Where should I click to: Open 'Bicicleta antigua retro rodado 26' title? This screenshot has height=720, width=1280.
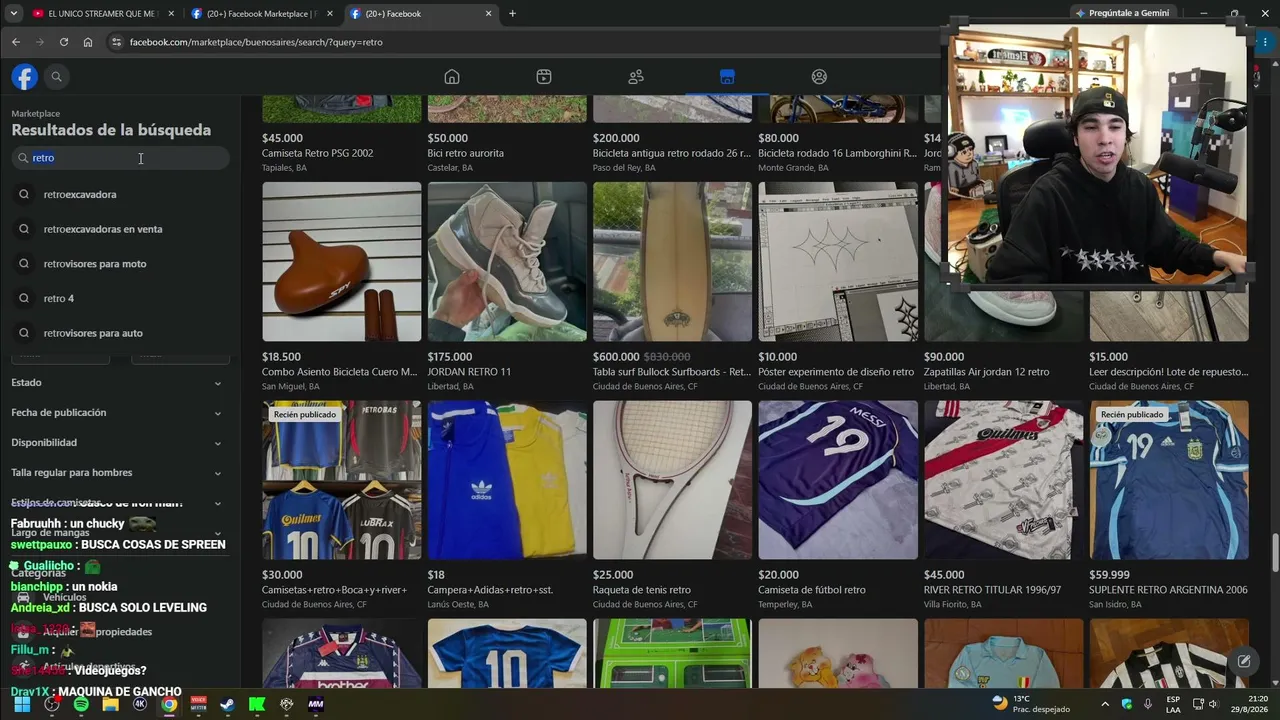point(672,154)
